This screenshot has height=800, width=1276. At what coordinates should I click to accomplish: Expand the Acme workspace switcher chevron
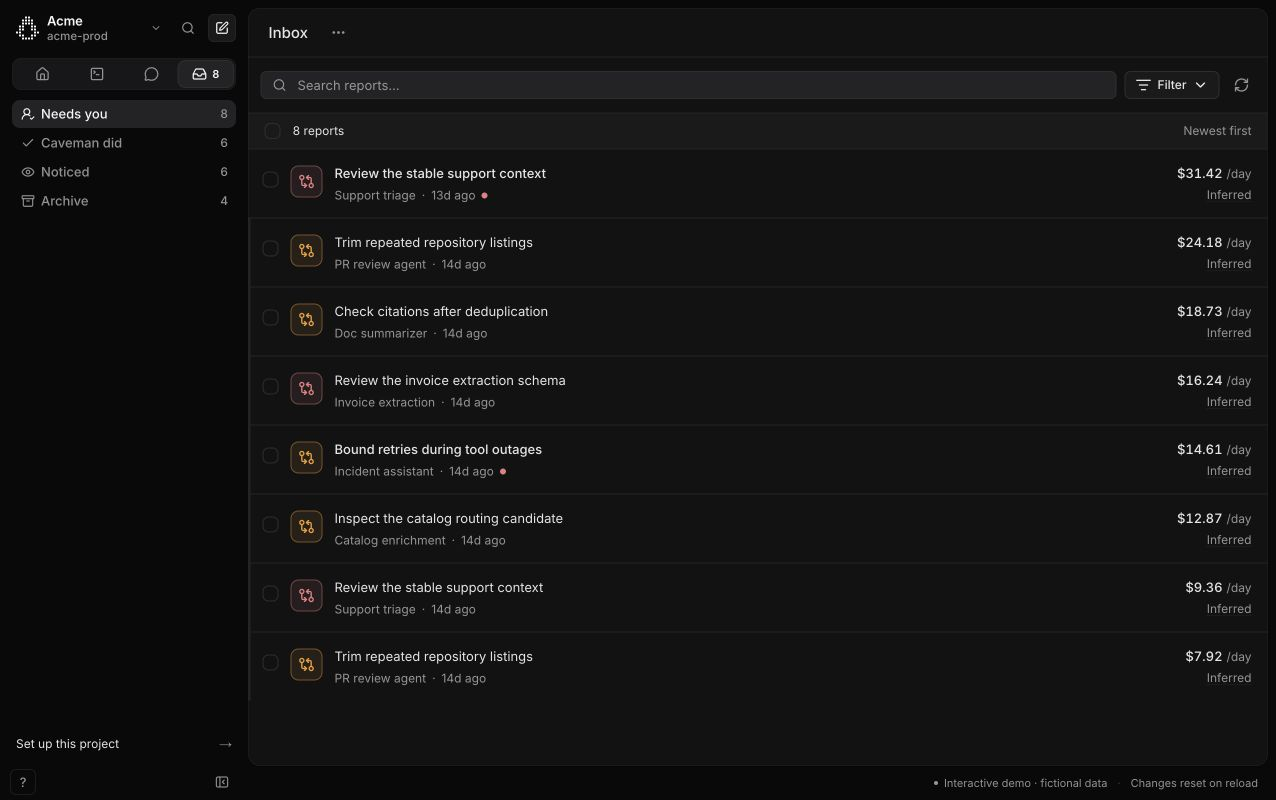pos(156,28)
